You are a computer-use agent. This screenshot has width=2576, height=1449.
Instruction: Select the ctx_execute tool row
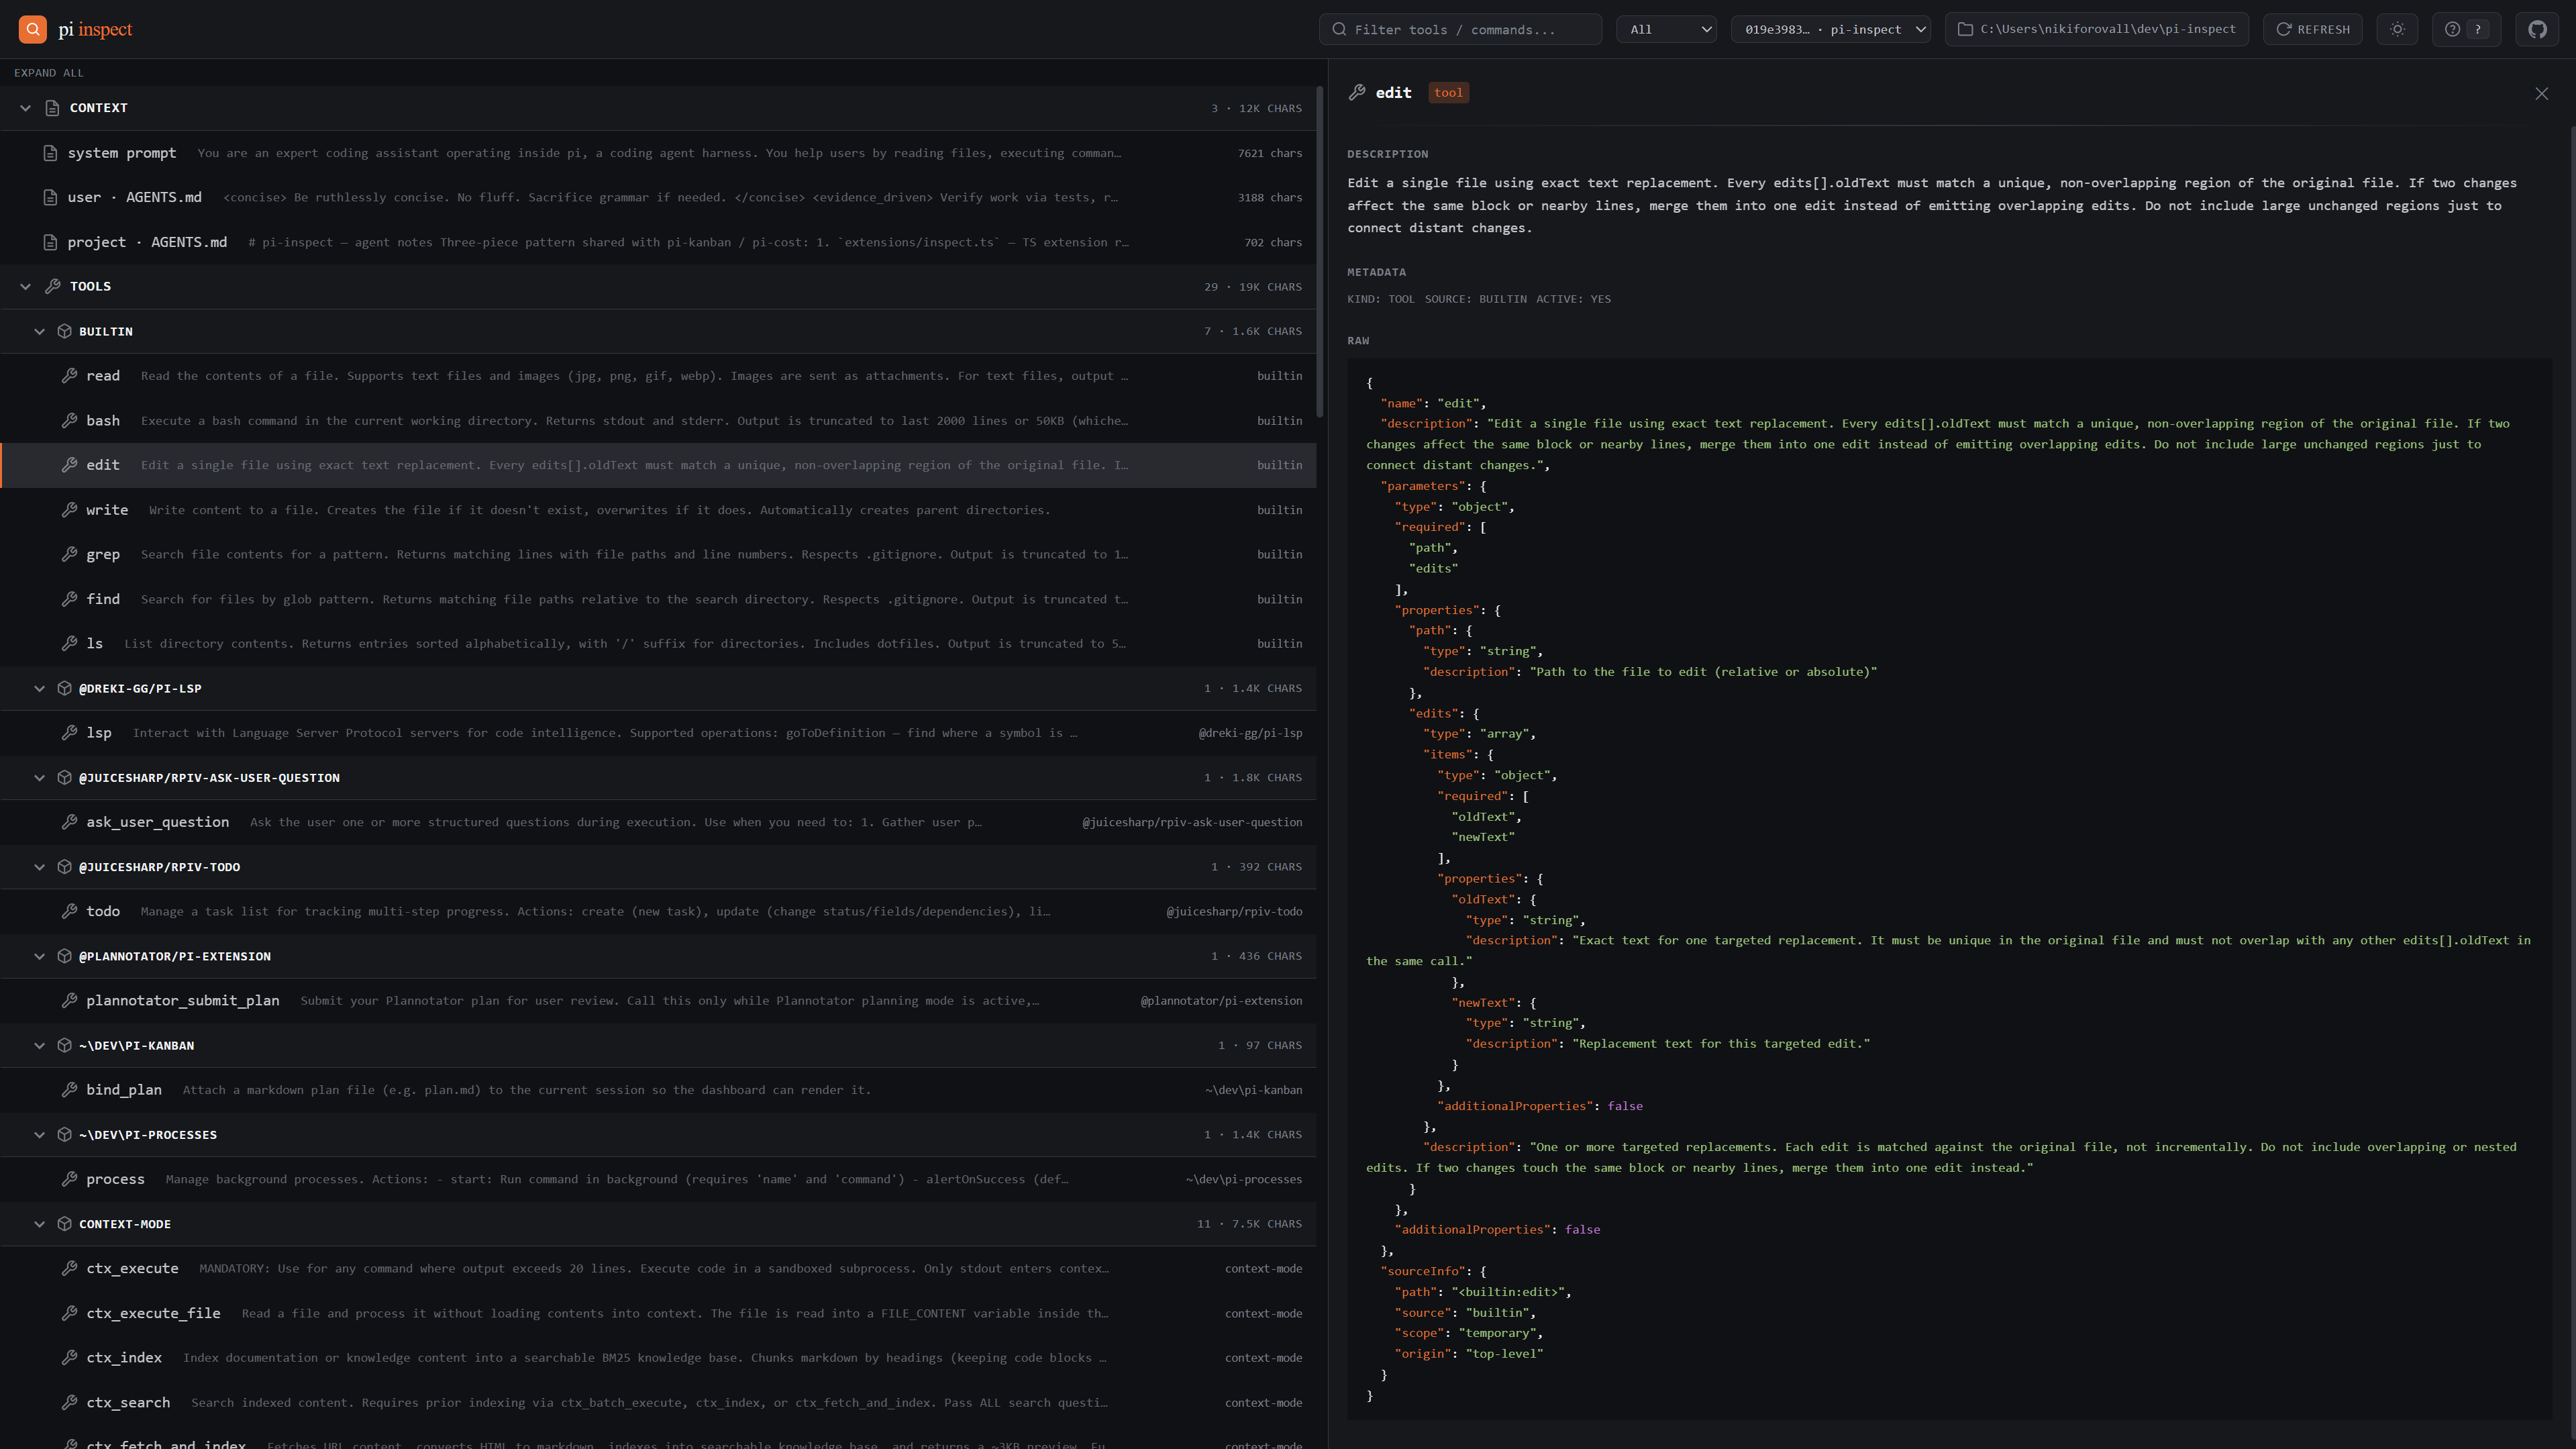coord(658,1269)
